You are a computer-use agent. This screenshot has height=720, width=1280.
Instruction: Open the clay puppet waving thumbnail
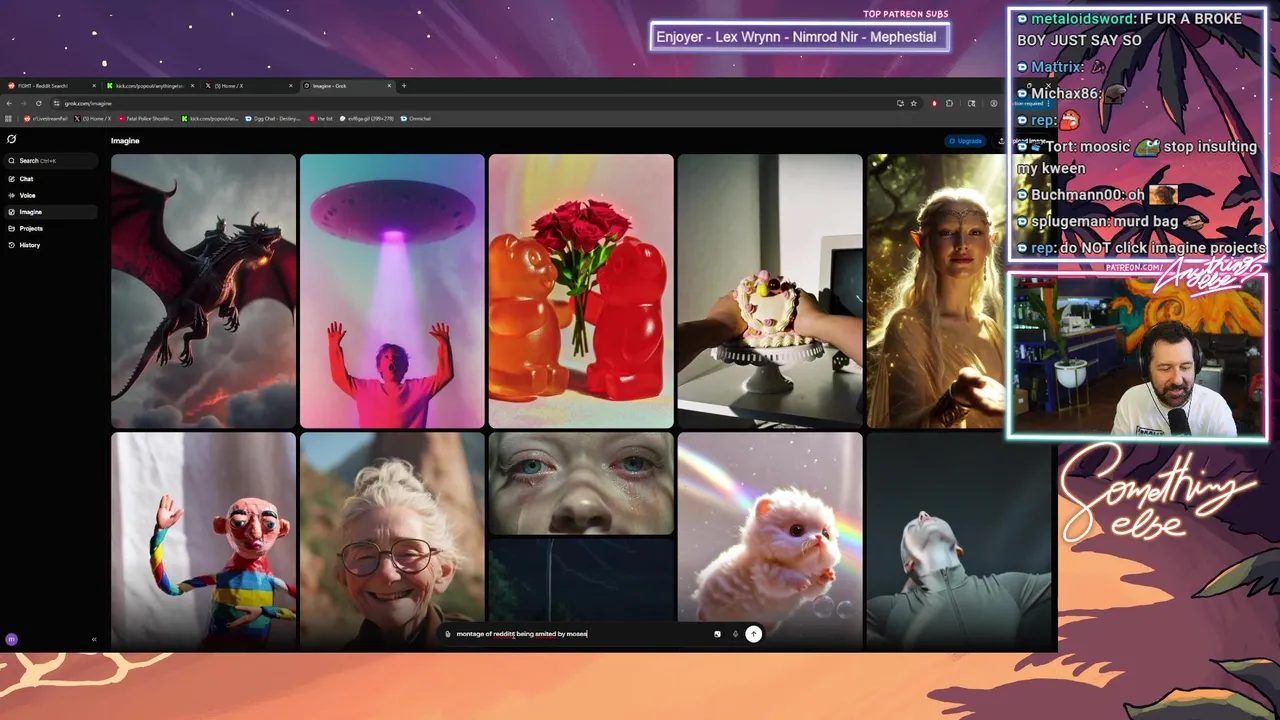tap(203, 540)
